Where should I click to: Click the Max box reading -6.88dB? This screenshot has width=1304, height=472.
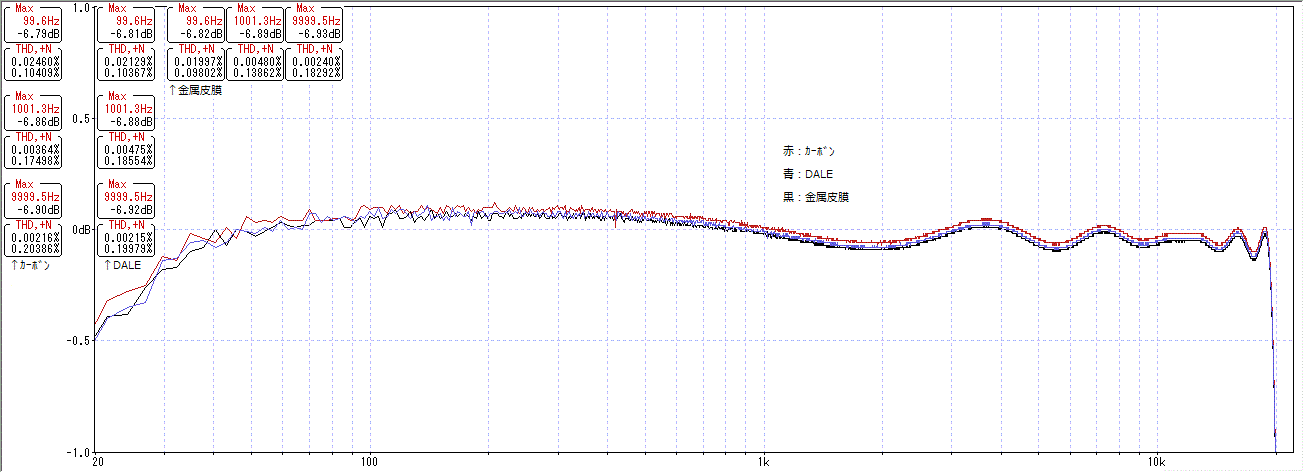click(126, 111)
